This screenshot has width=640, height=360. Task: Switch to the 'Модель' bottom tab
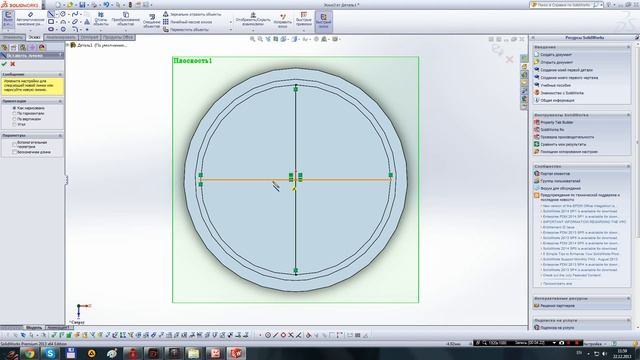coord(34,327)
